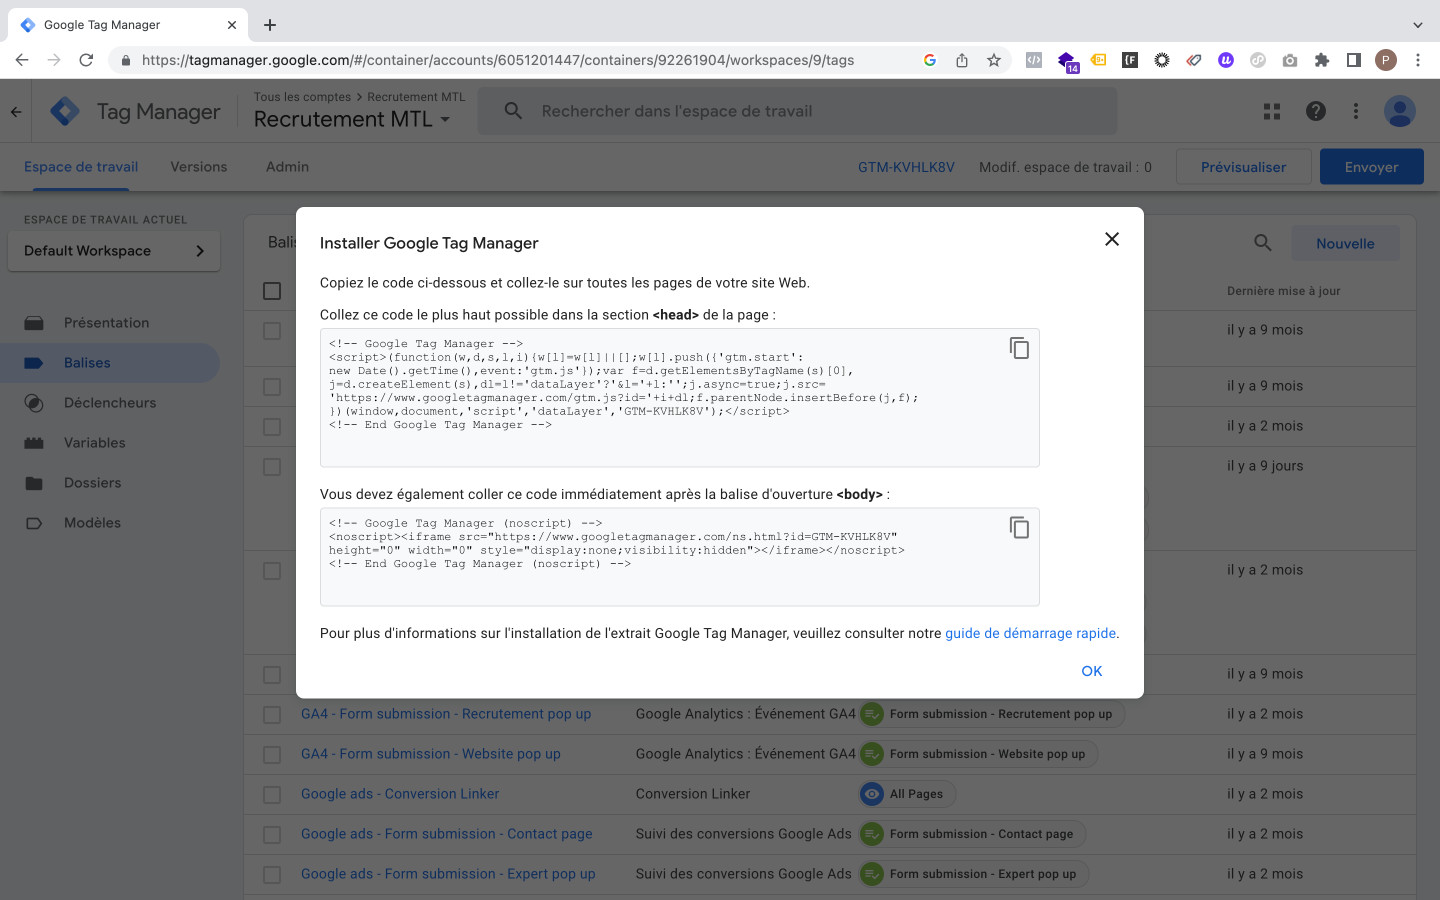
Task: Expand the Default Workspace selector
Action: coord(114,251)
